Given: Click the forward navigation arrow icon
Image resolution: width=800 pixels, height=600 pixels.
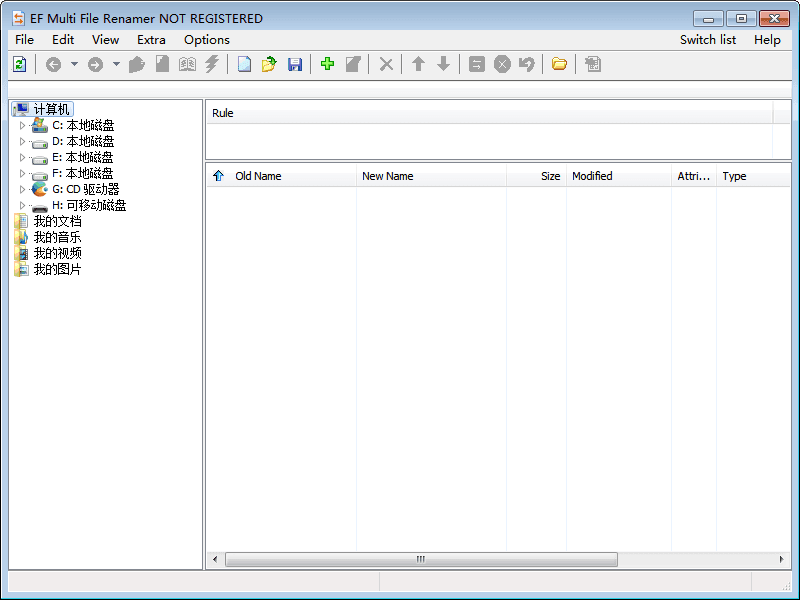Looking at the screenshot, I should (95, 64).
